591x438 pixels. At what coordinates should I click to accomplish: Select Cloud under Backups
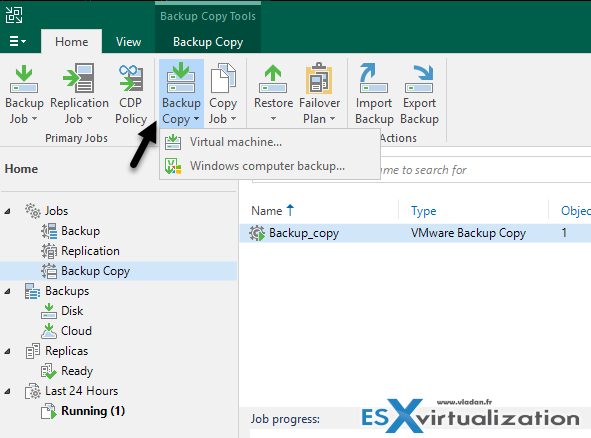[x=76, y=331]
